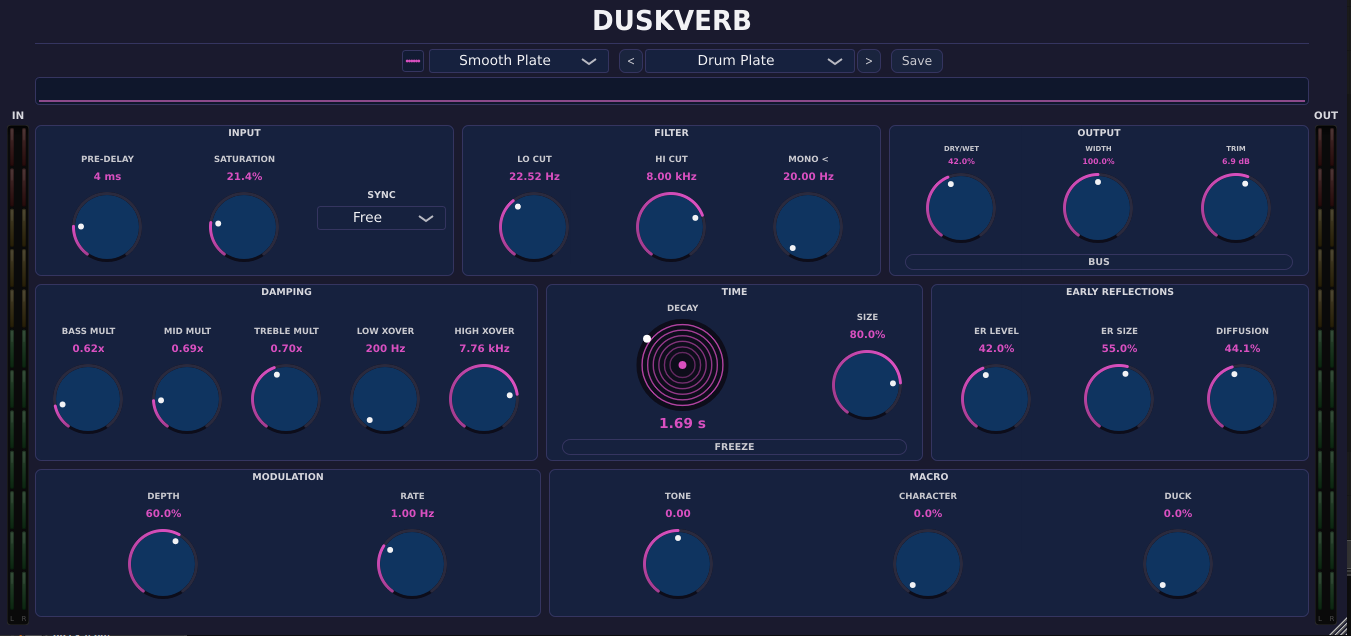Click the High Xover knob

[x=484, y=399]
